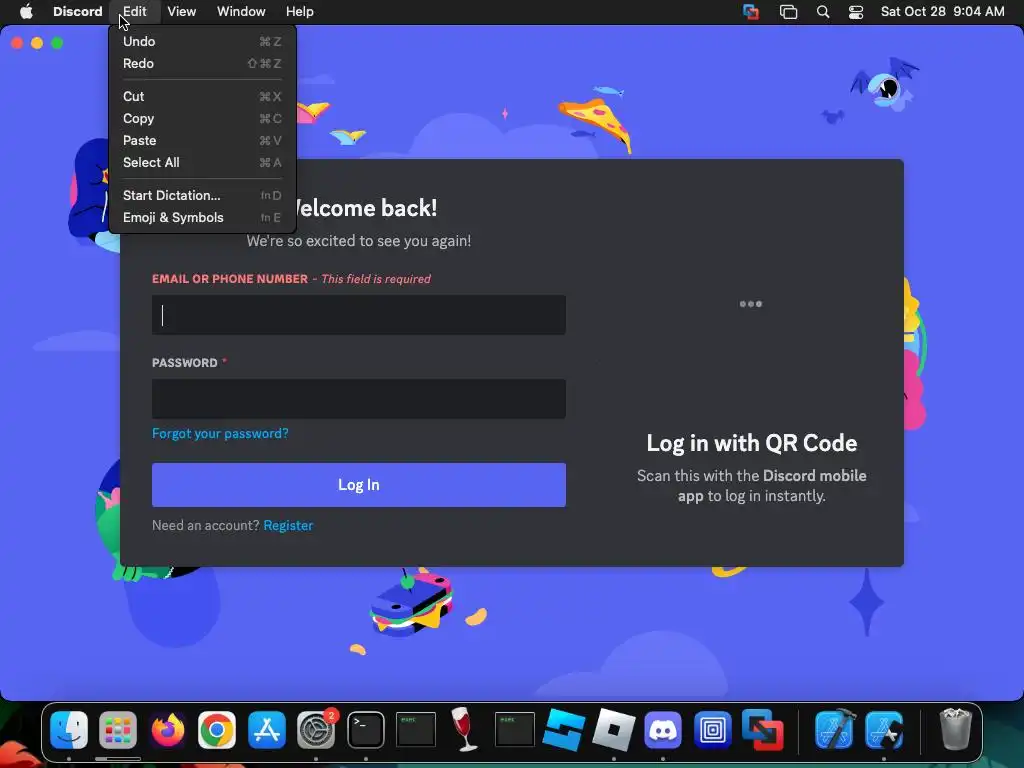
Task: Click the QR code loading dots
Action: (x=750, y=304)
